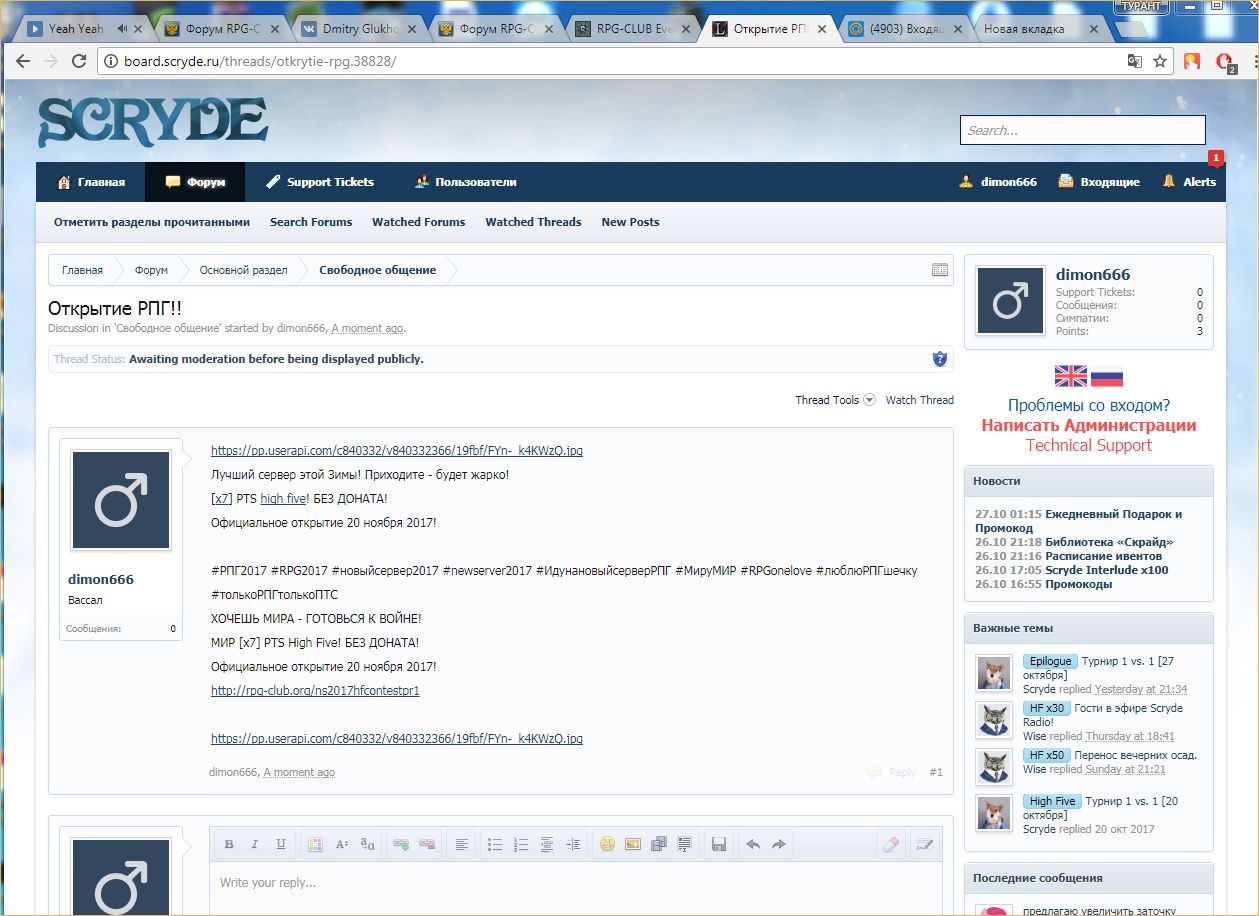Expand the text alignment dropdown in editor

[461, 844]
